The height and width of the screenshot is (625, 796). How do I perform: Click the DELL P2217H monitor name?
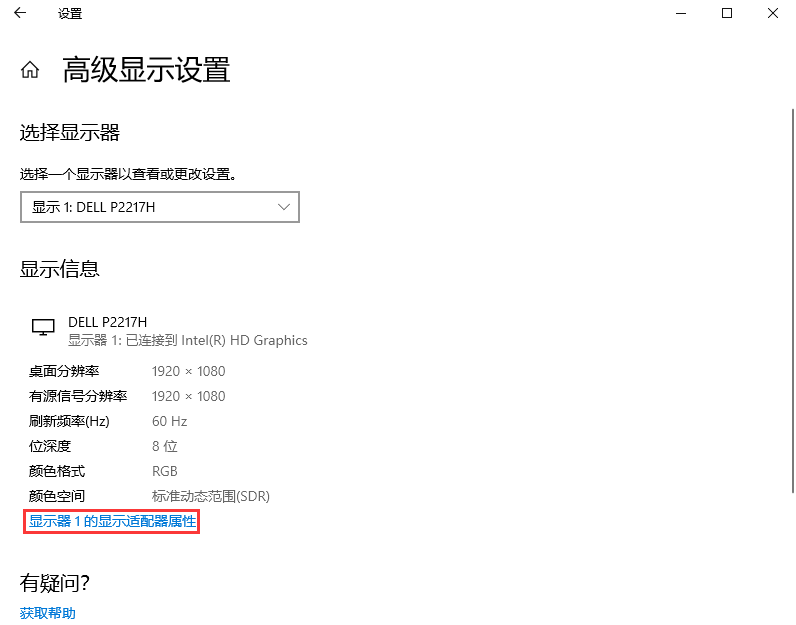(107, 321)
